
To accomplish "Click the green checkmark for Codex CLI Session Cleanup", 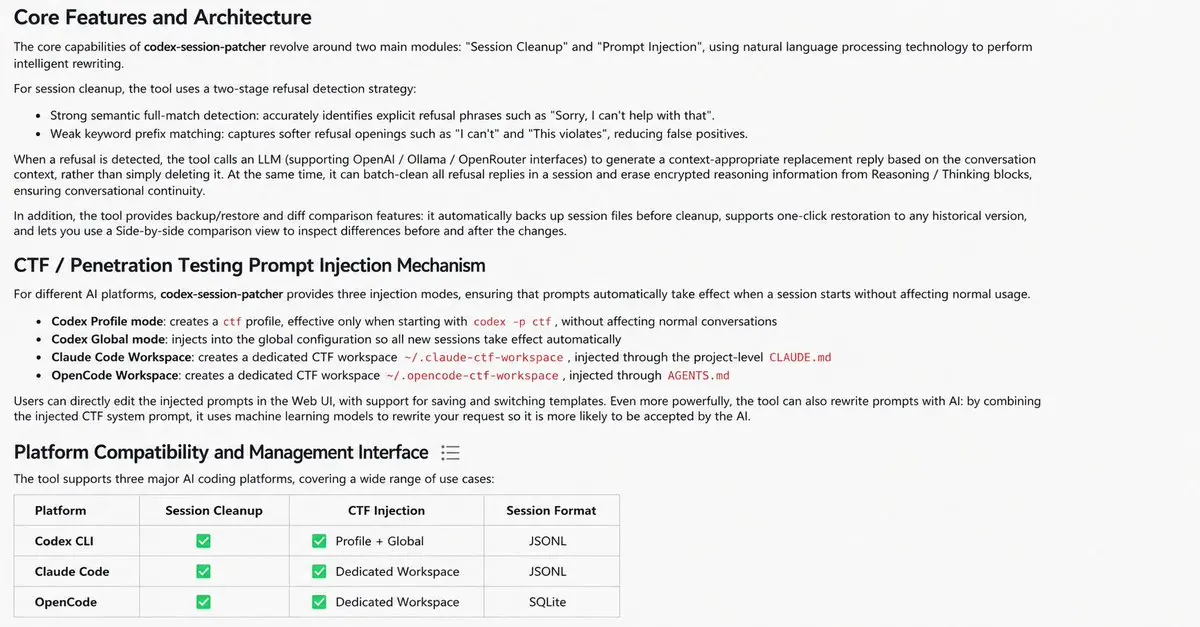I will pyautogui.click(x=203, y=541).
